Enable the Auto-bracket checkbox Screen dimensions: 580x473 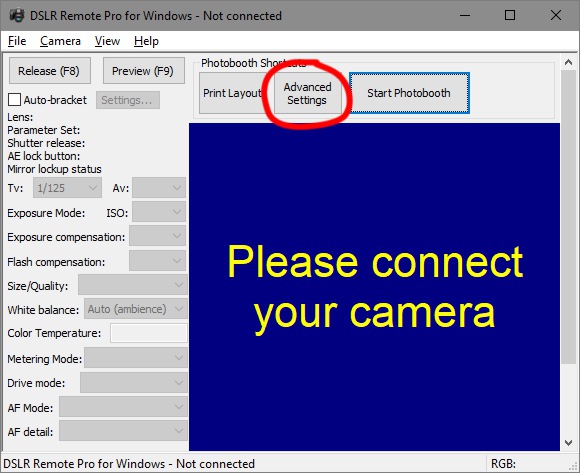tap(14, 100)
